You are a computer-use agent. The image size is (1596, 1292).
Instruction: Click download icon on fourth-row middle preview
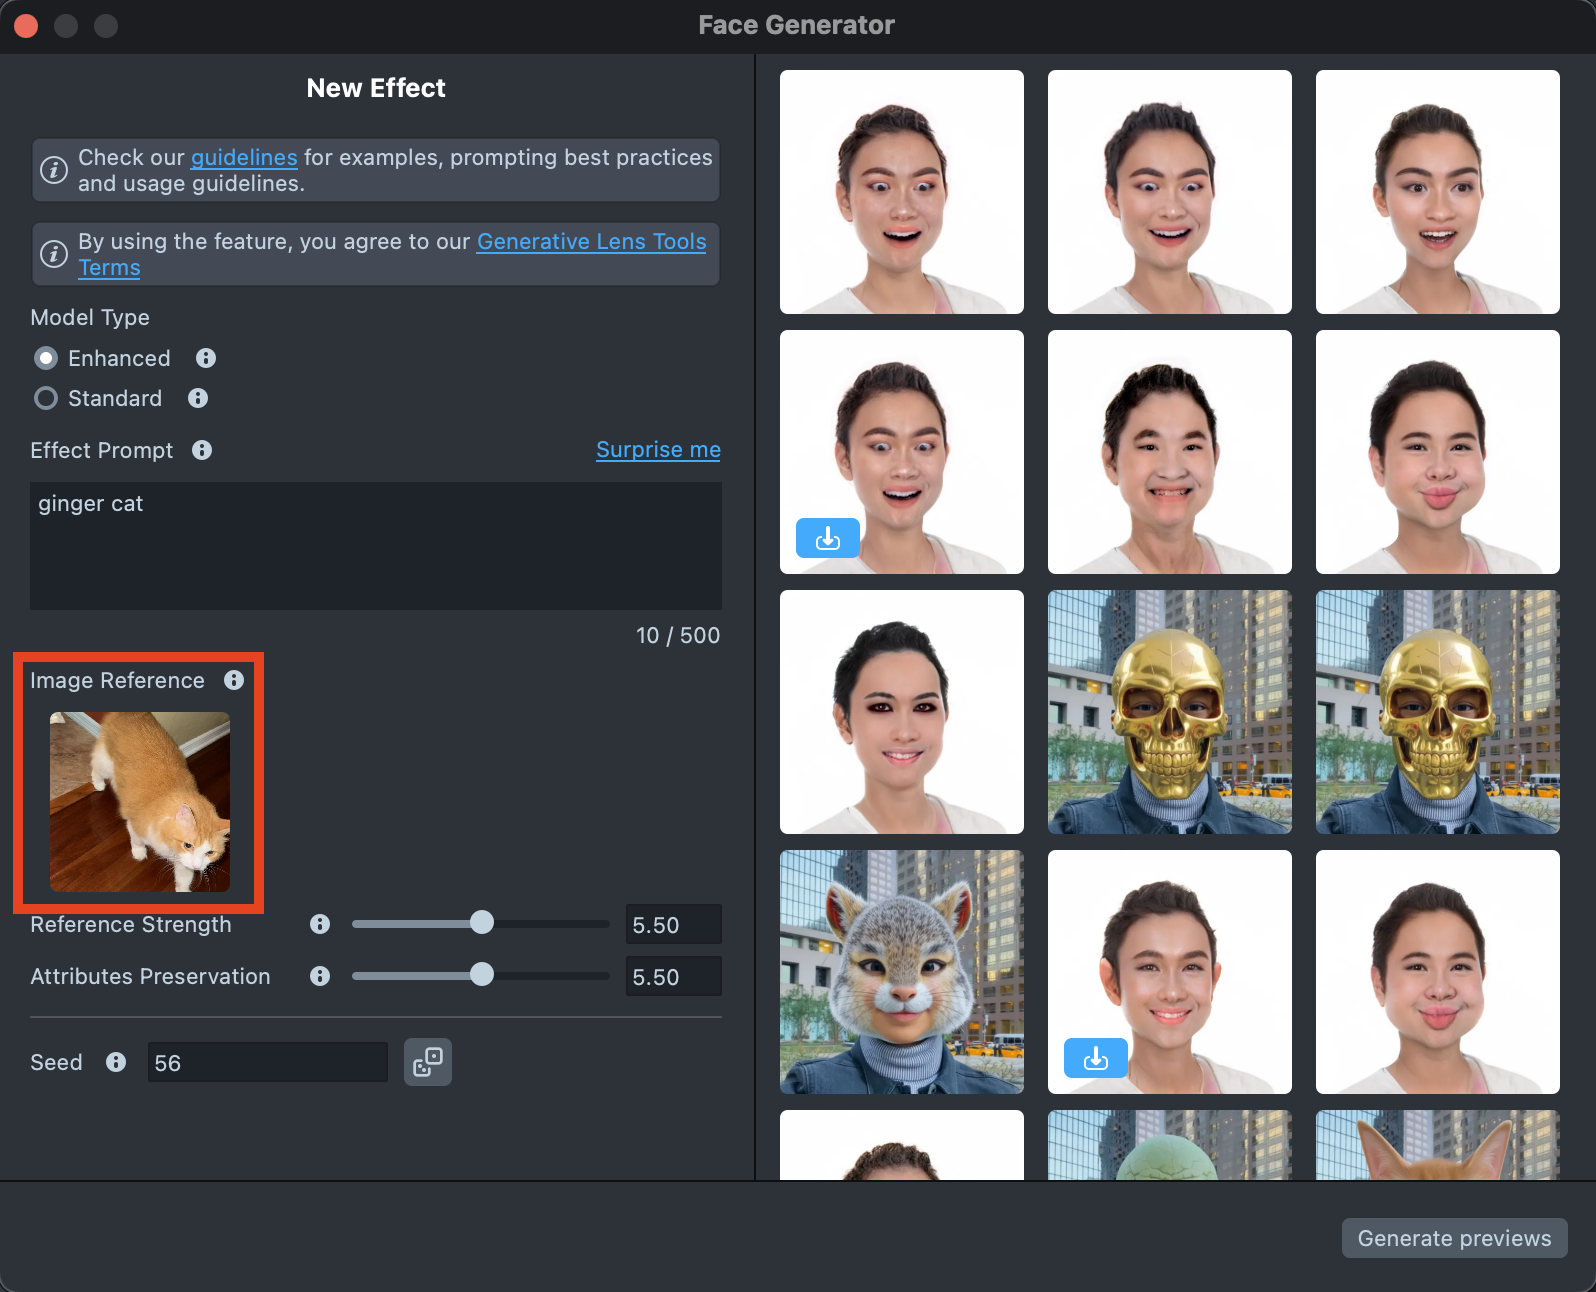coord(1095,1058)
